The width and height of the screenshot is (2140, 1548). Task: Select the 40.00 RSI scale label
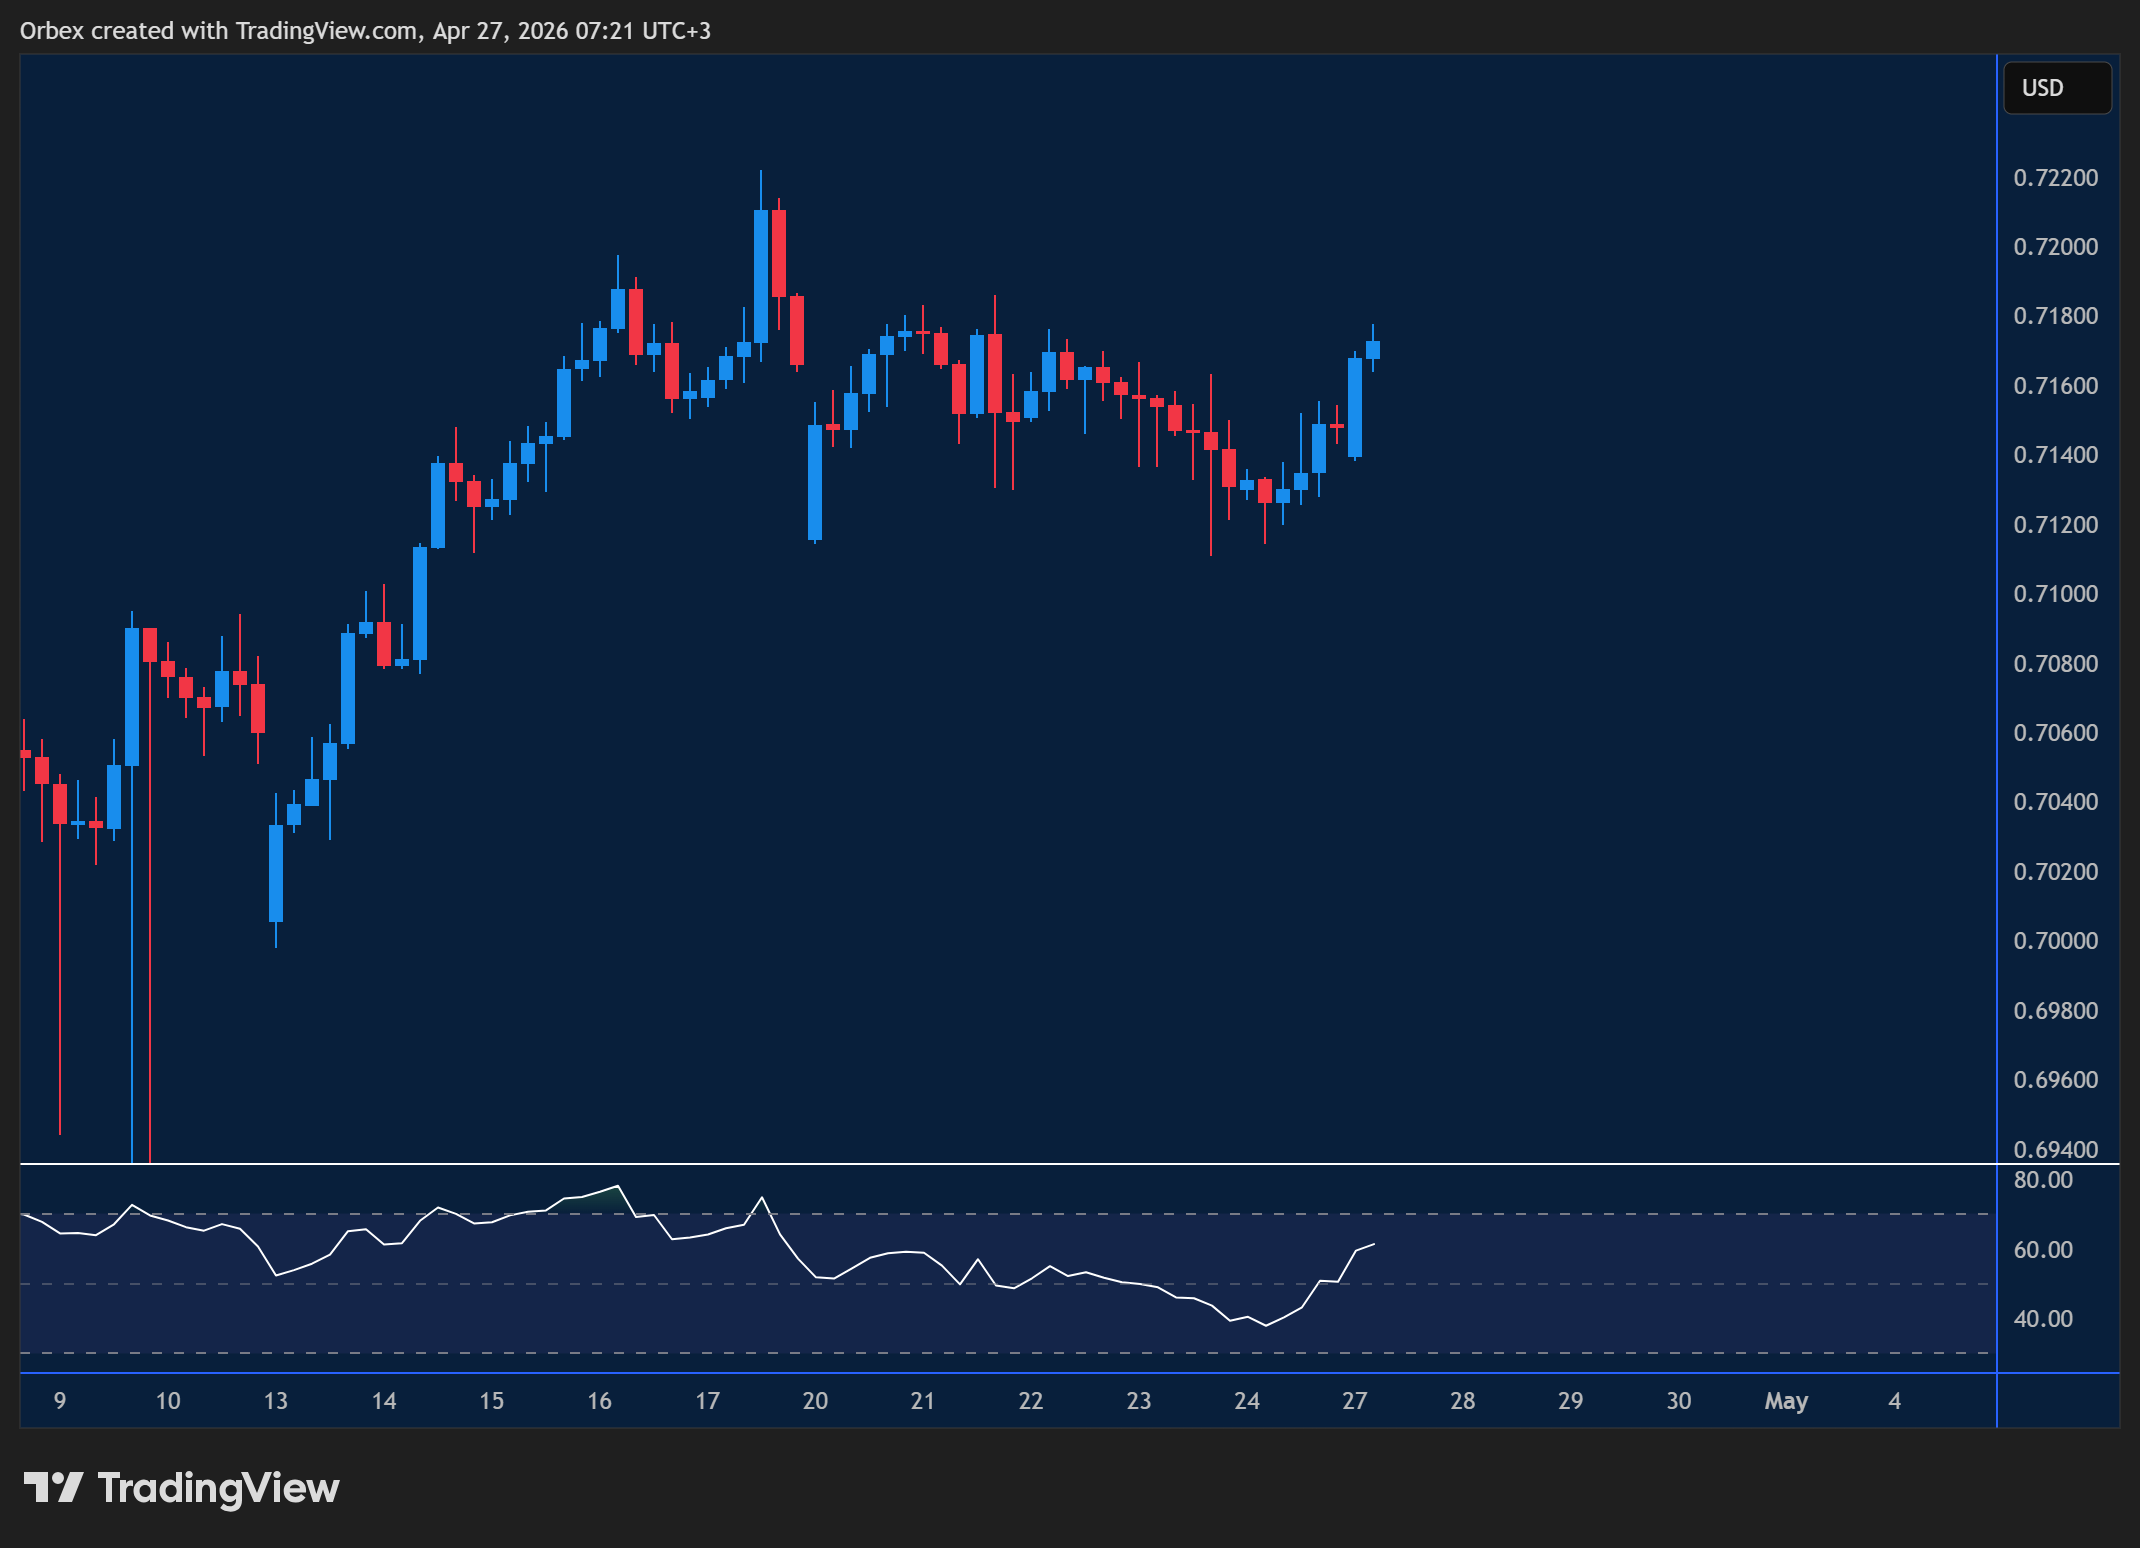(2042, 1319)
